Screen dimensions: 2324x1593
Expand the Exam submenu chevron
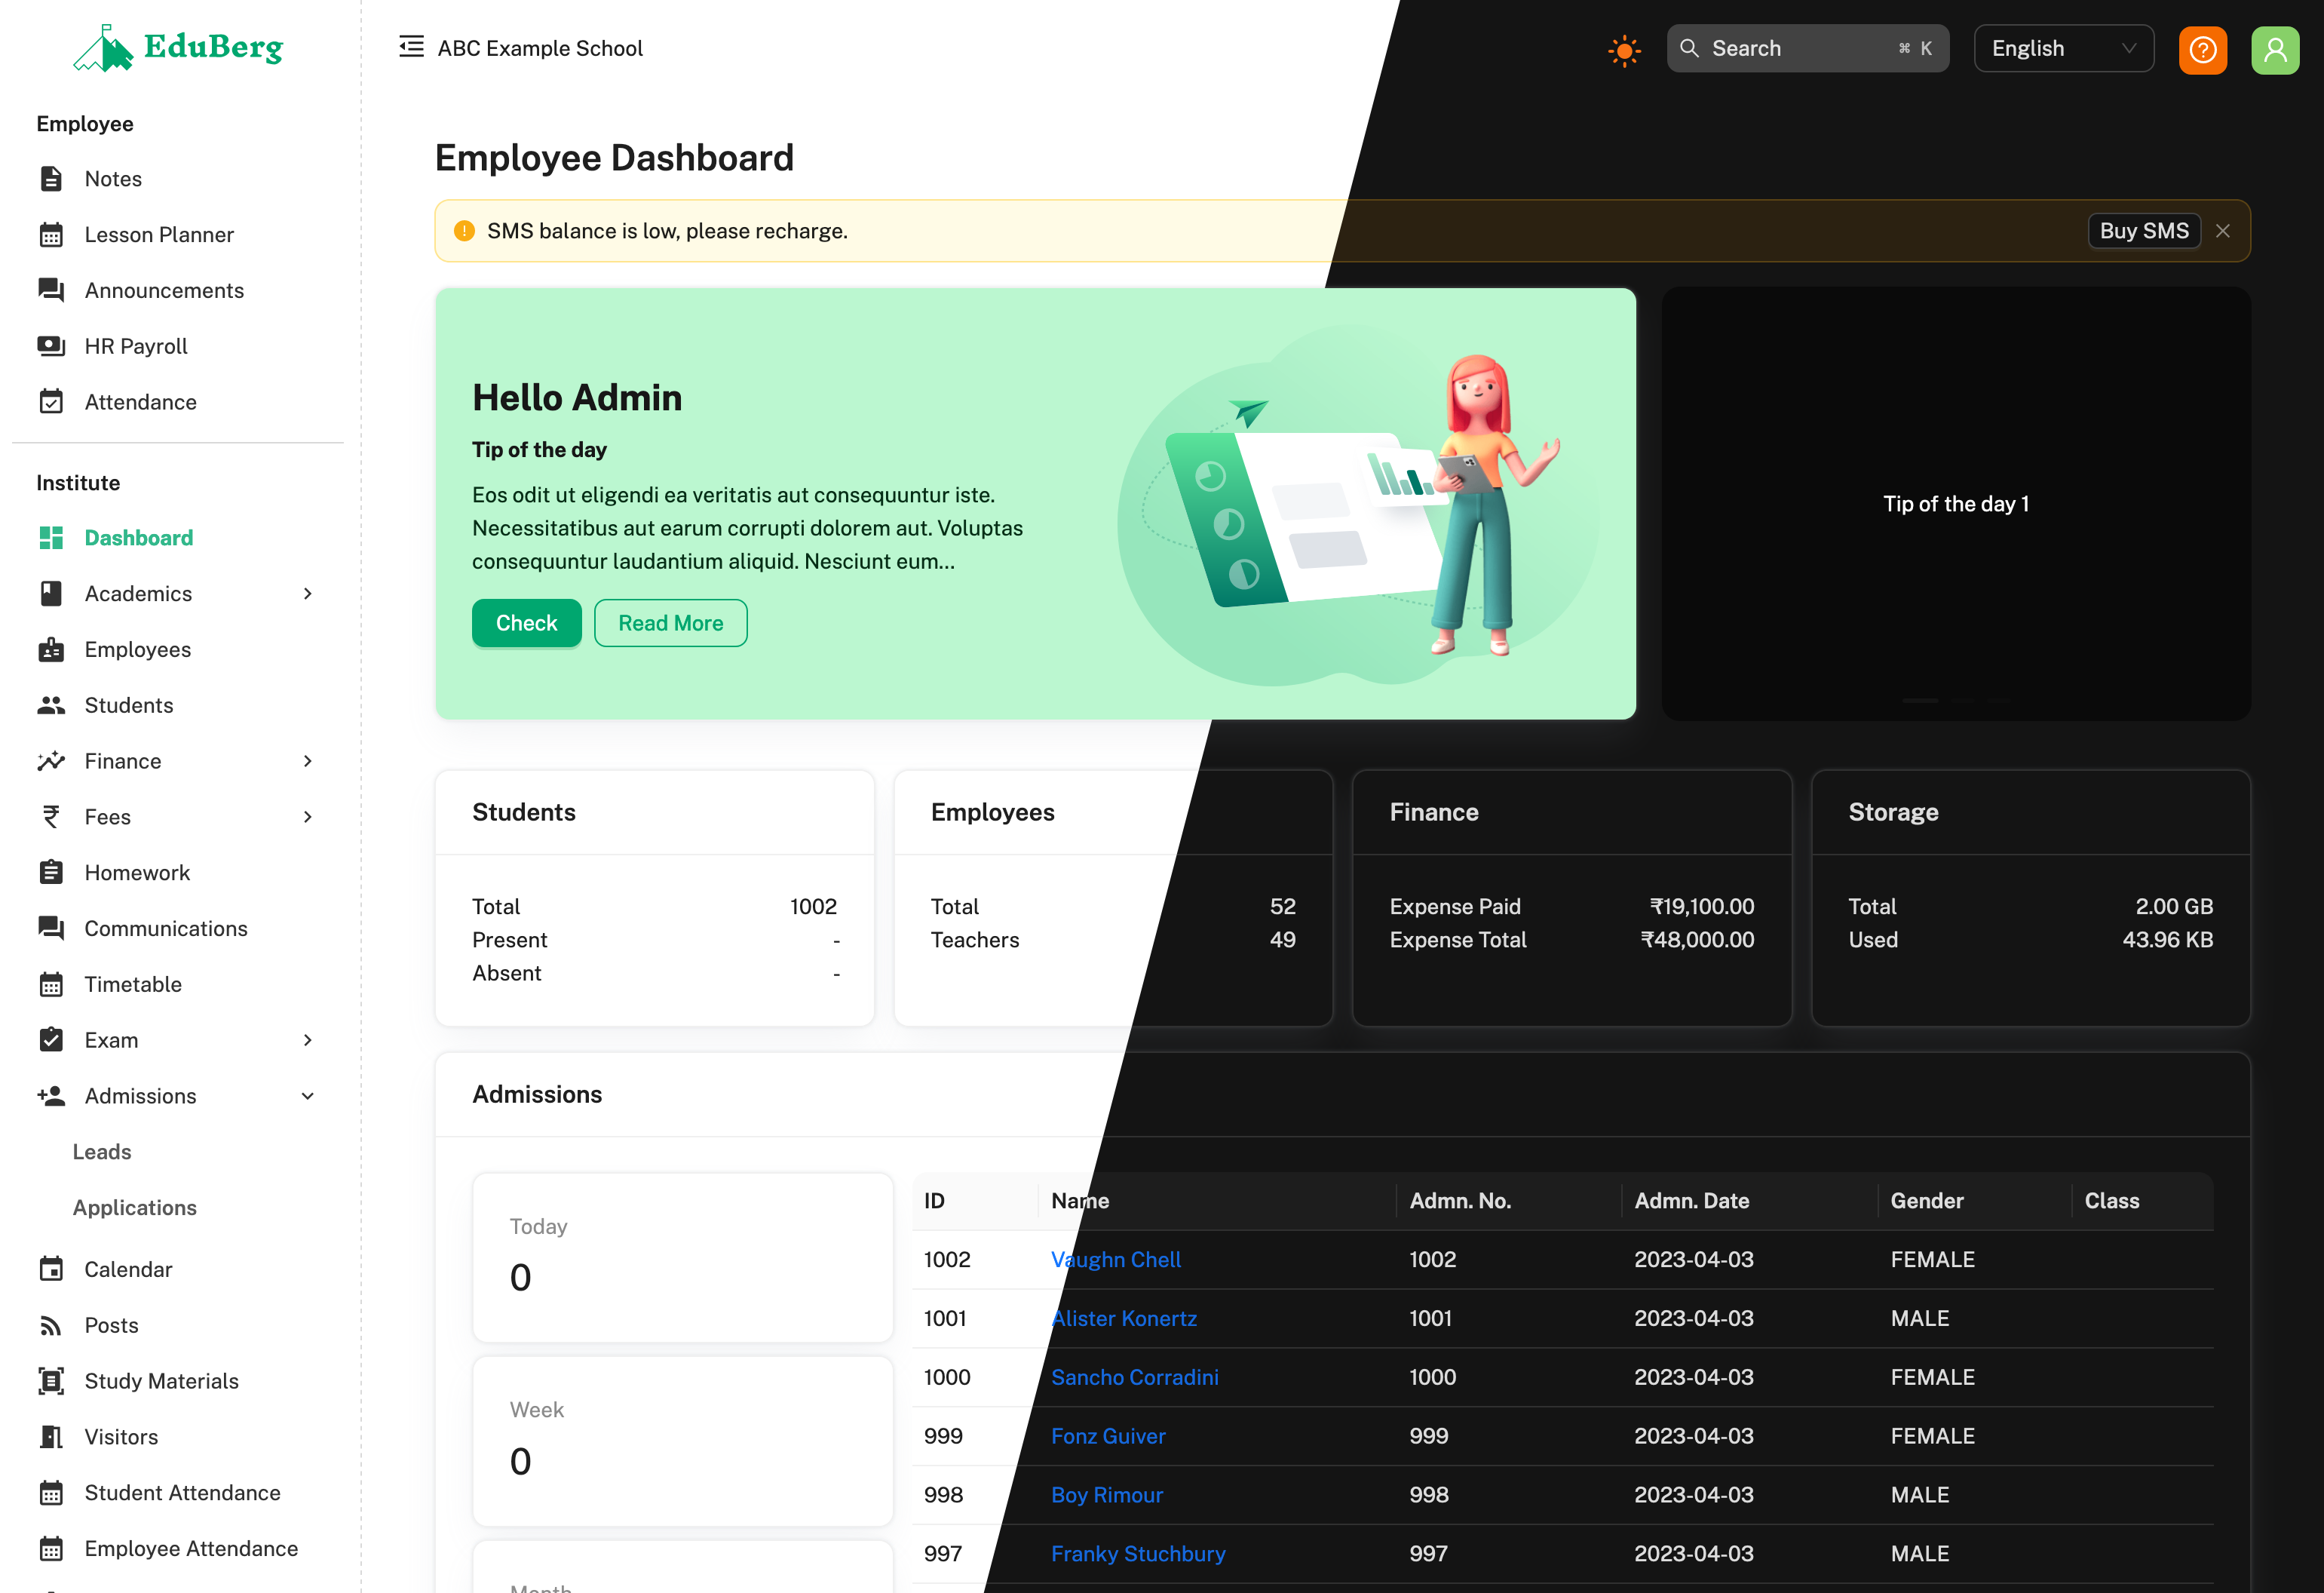click(x=308, y=1041)
